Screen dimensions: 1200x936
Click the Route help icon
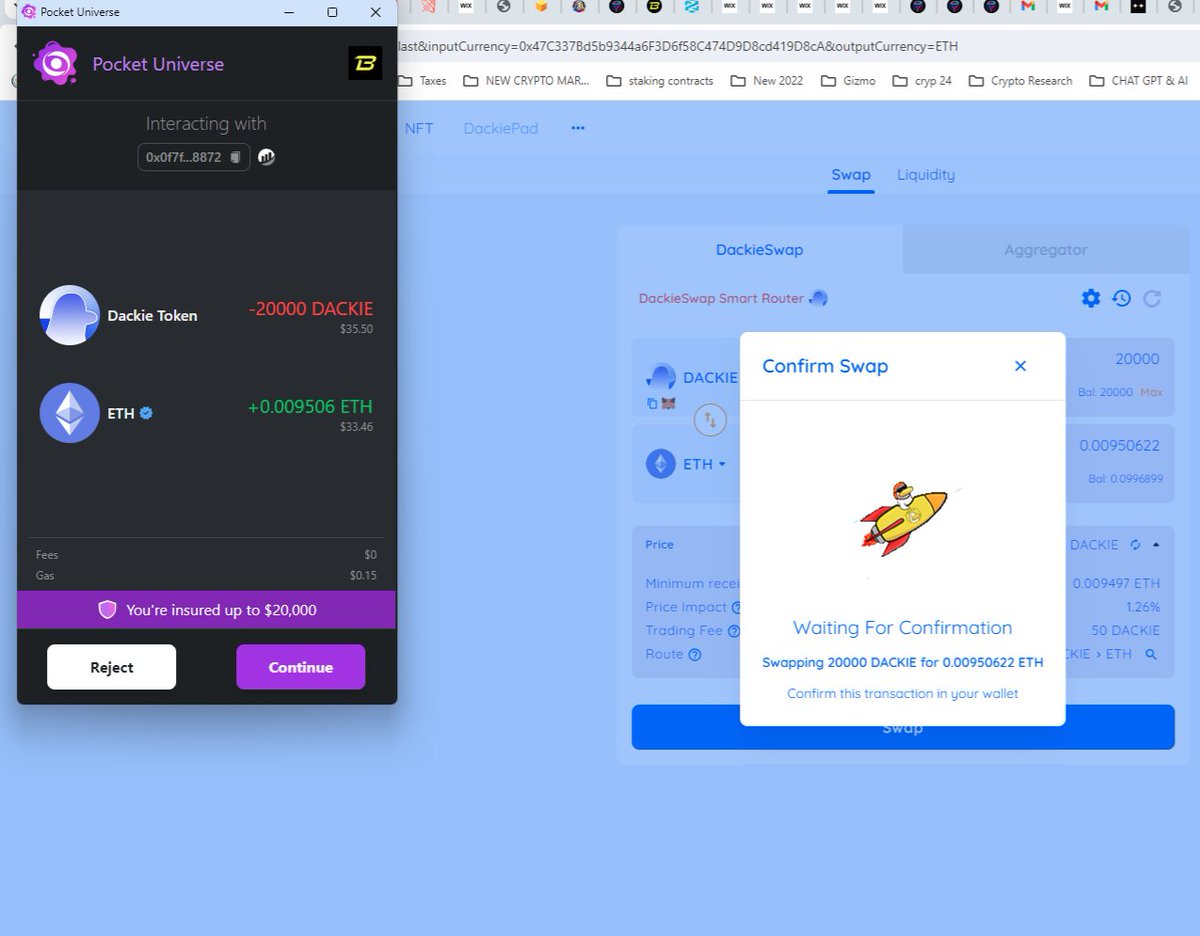point(695,655)
